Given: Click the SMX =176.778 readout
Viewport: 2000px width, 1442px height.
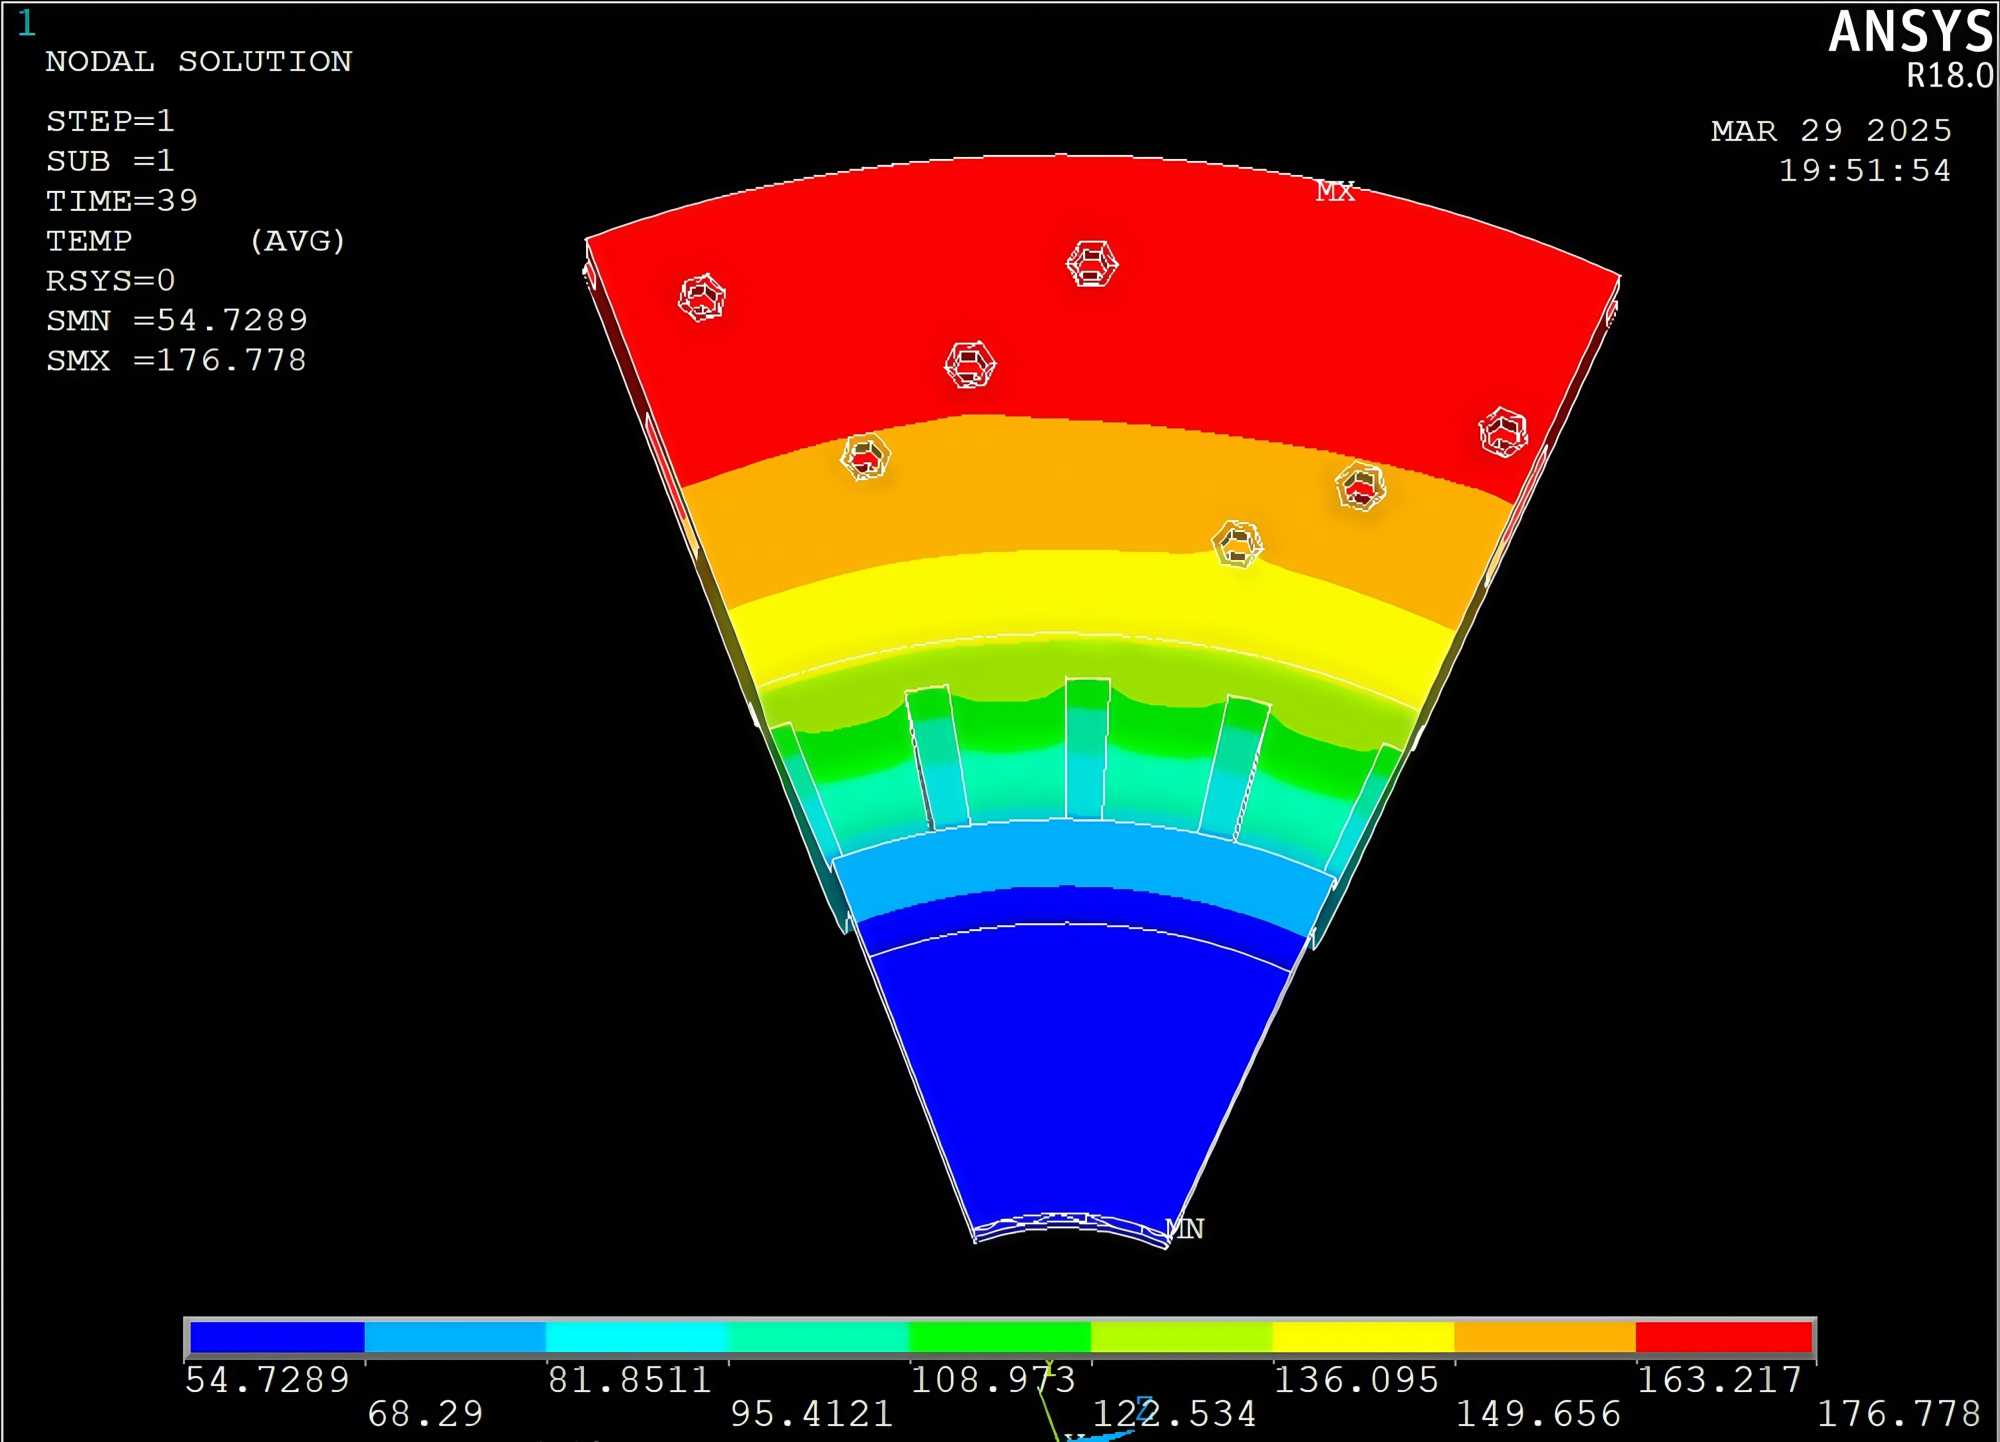Looking at the screenshot, I should click(176, 360).
